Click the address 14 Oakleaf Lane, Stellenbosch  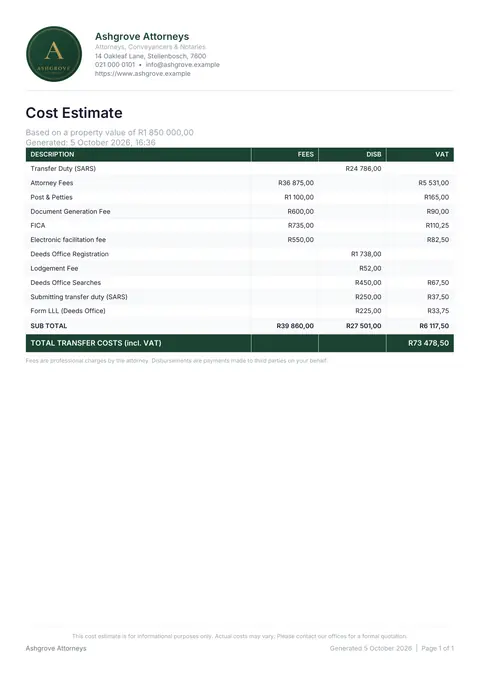[150, 56]
